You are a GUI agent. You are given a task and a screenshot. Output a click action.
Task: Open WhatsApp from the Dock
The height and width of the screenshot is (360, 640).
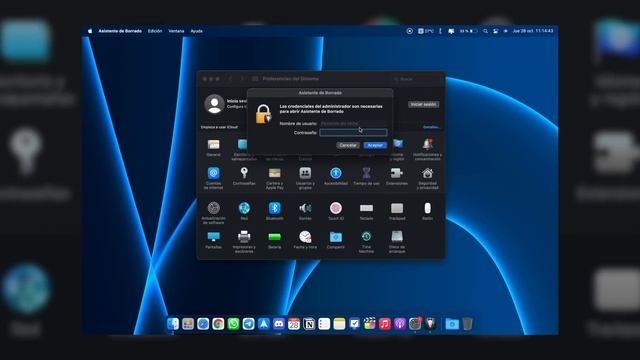coord(233,324)
